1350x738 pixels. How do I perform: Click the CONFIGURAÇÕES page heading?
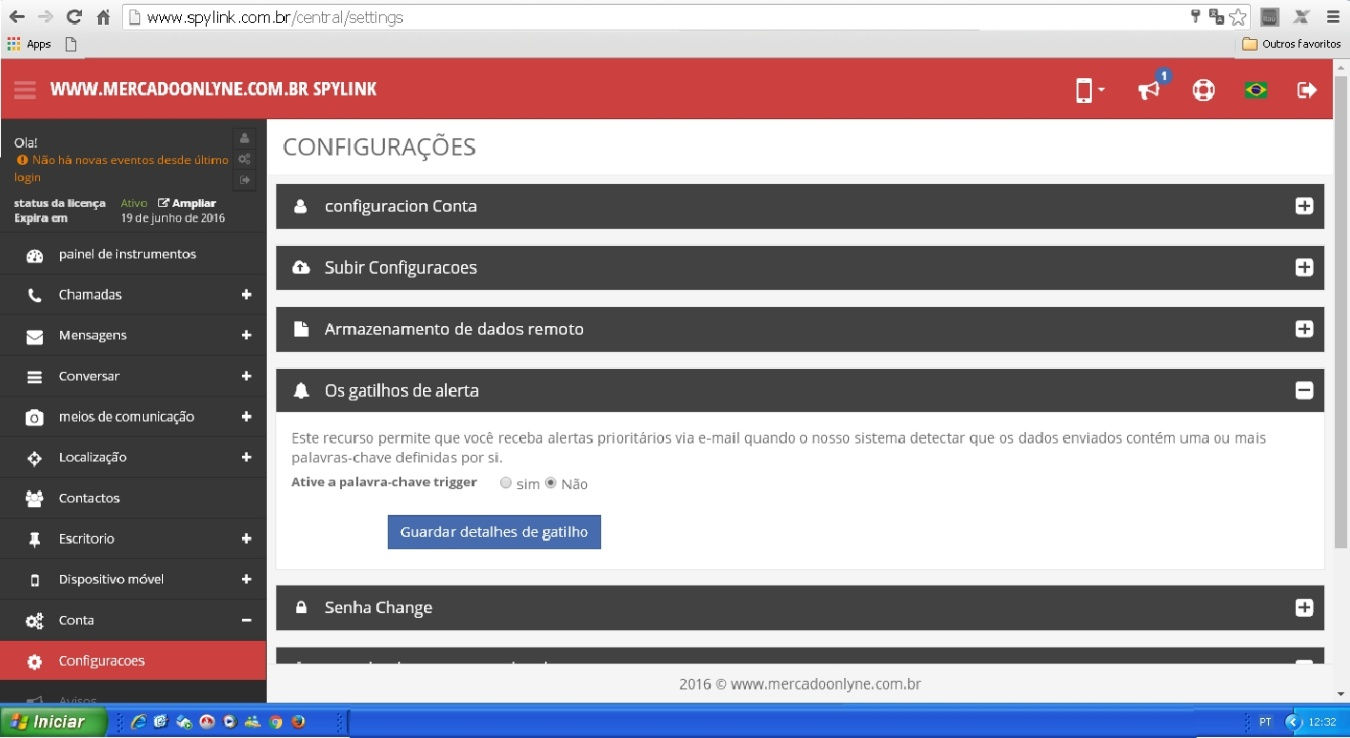tap(379, 148)
